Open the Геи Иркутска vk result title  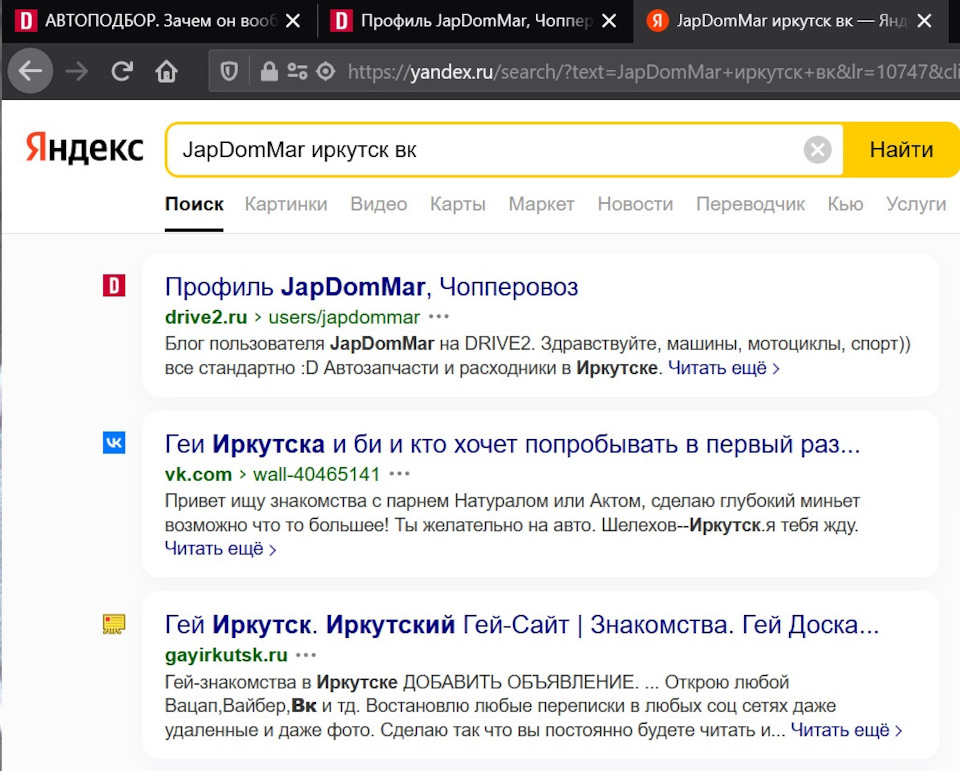pyautogui.click(x=512, y=444)
